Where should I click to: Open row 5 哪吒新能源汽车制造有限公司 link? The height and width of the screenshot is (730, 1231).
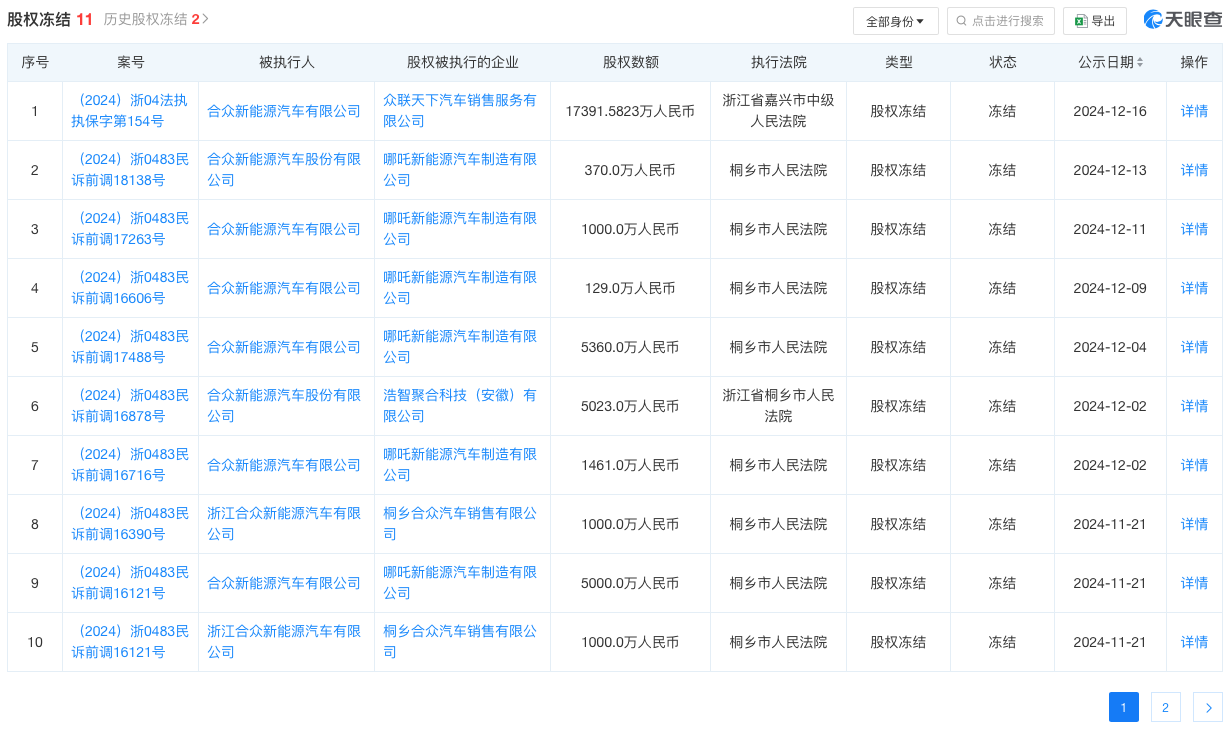[460, 347]
